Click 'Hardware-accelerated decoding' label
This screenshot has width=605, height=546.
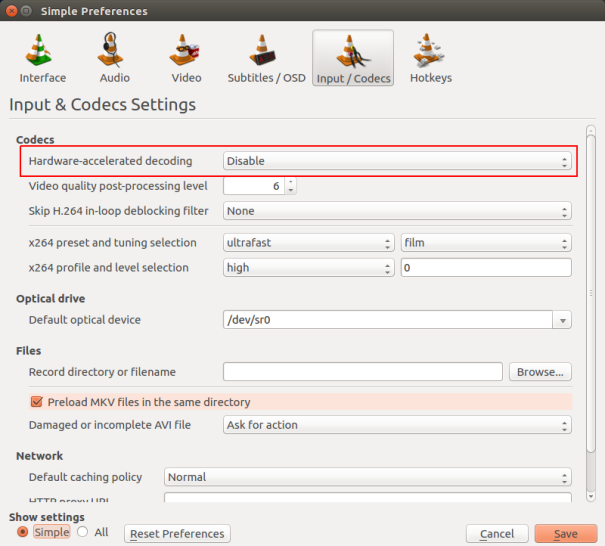(110, 161)
